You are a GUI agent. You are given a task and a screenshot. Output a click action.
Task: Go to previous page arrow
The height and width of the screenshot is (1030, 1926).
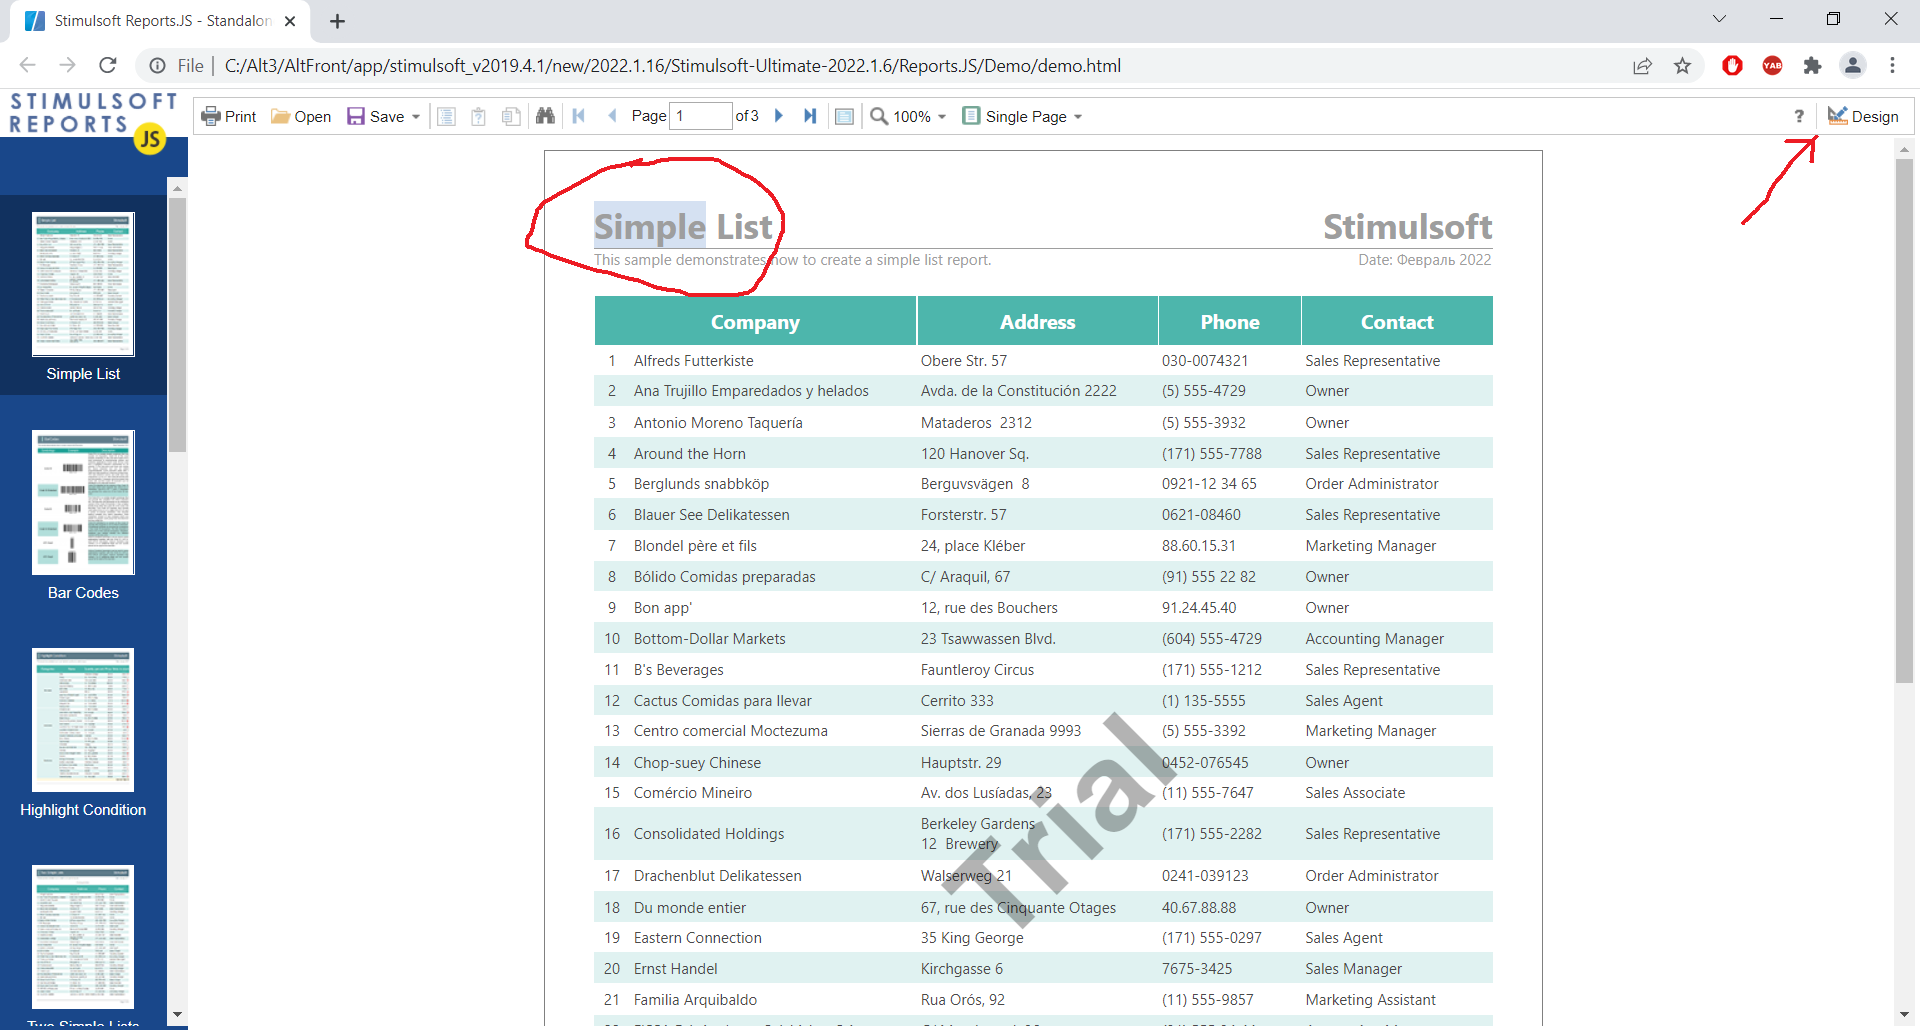pos(612,116)
